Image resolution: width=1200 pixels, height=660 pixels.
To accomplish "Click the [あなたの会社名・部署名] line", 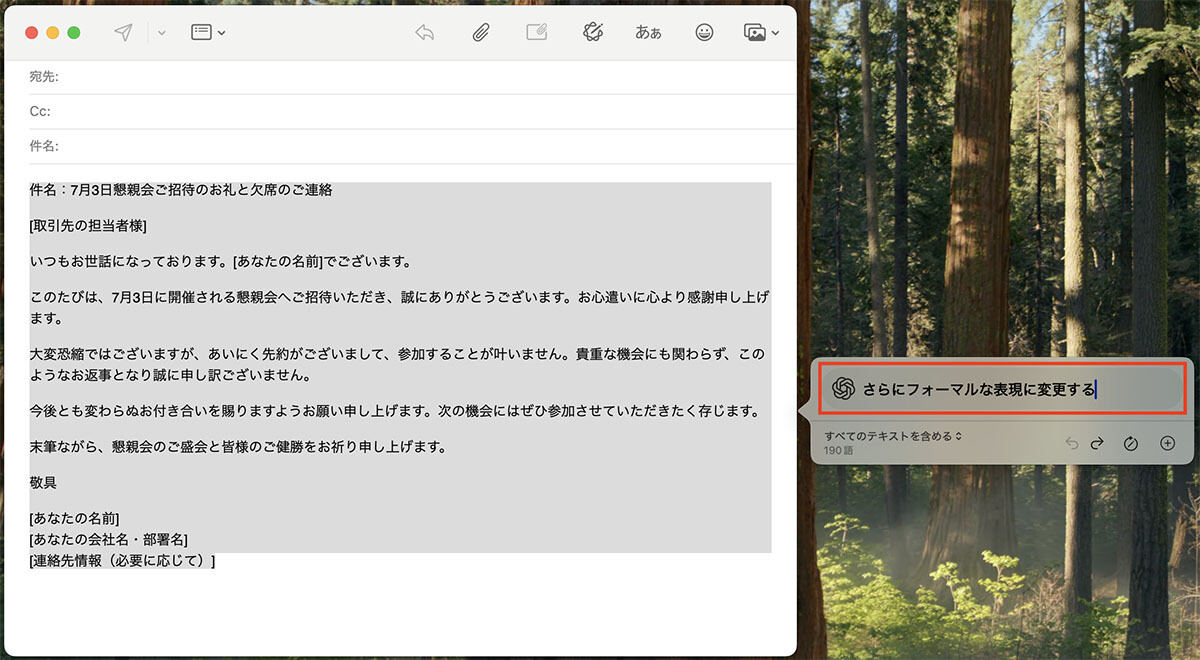I will click(x=109, y=540).
